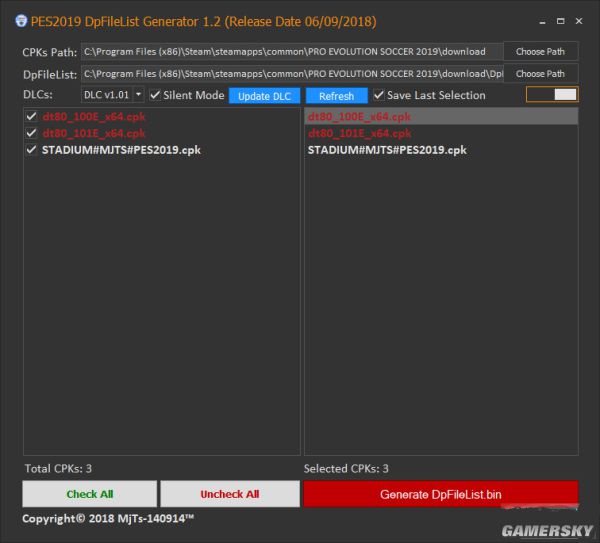
Task: Select STADIUM#MJTS#PES2019.cpk in right selected list
Action: coord(441,150)
